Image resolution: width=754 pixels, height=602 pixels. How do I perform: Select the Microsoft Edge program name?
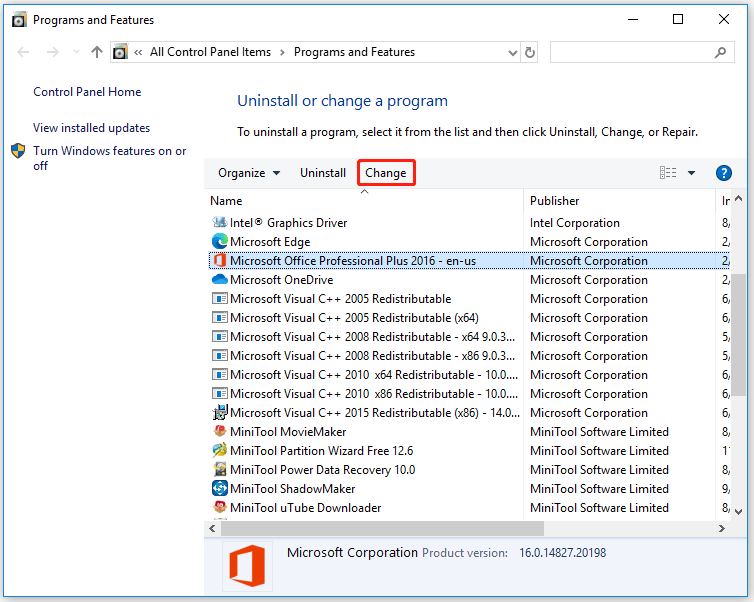(270, 242)
